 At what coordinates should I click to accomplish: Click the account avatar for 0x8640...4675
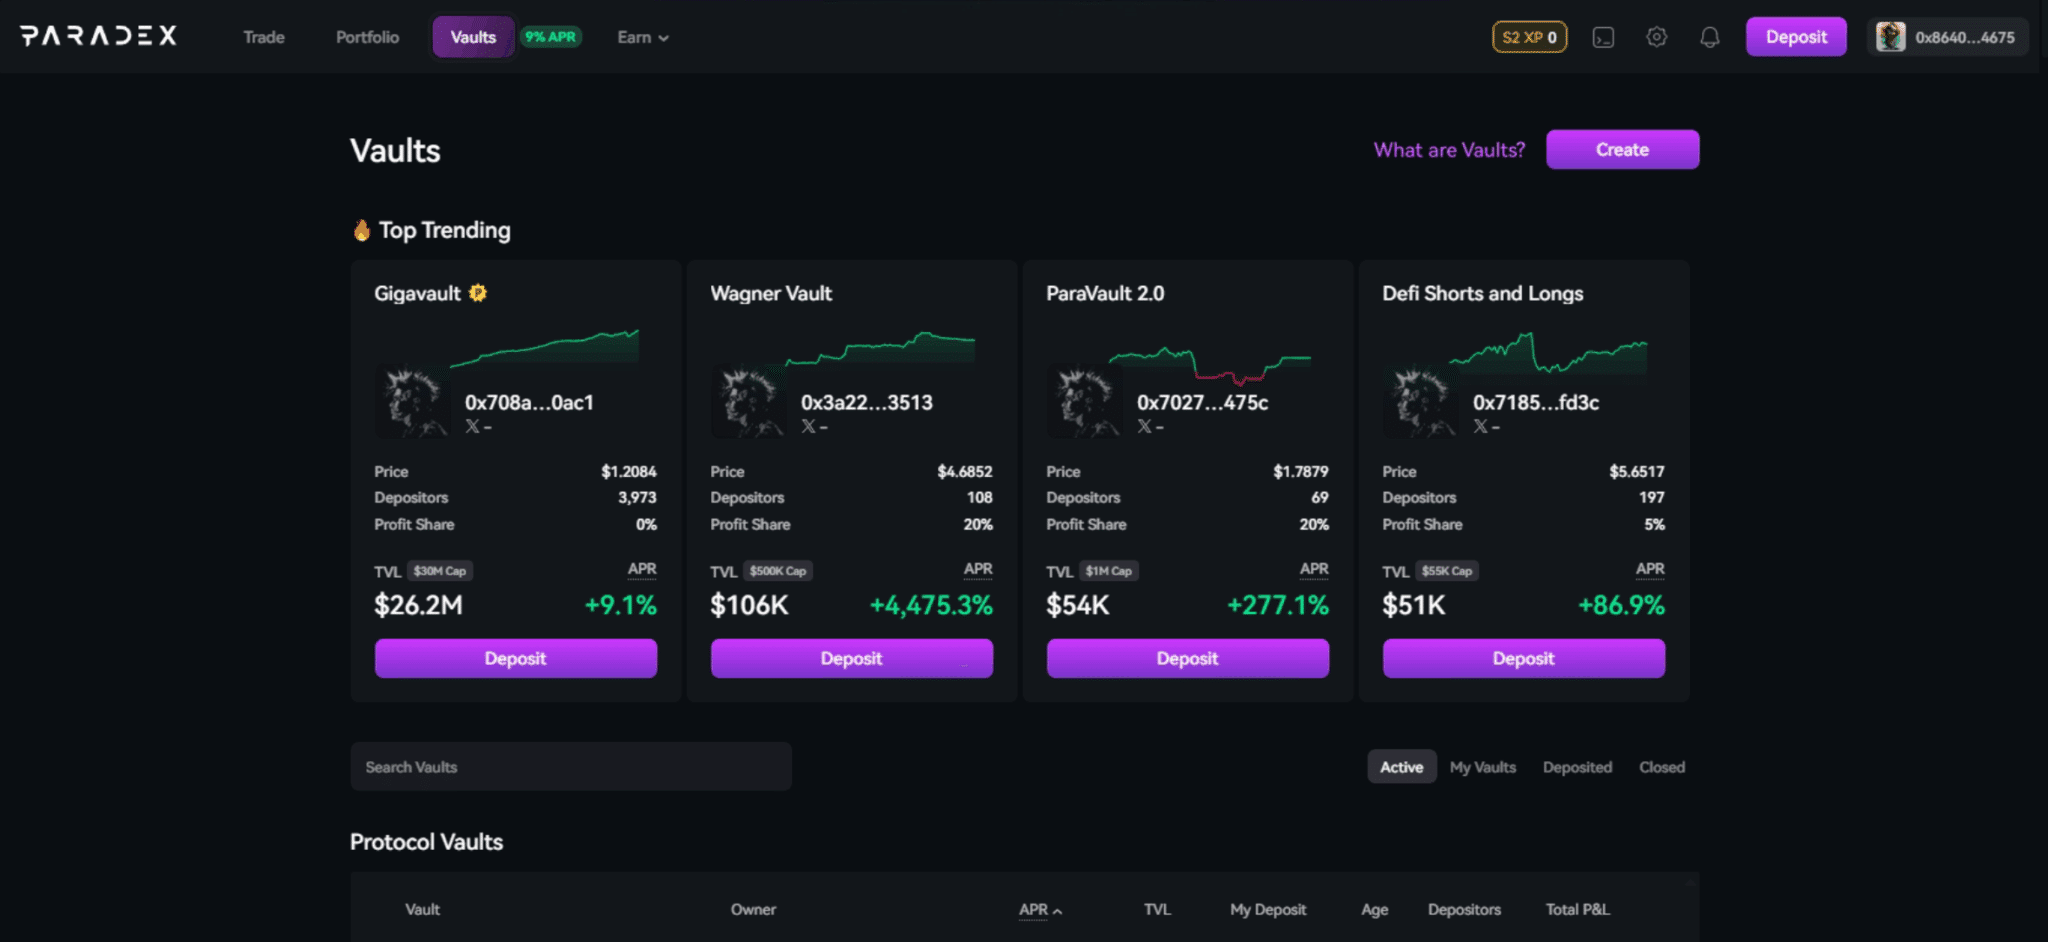pyautogui.click(x=1889, y=37)
